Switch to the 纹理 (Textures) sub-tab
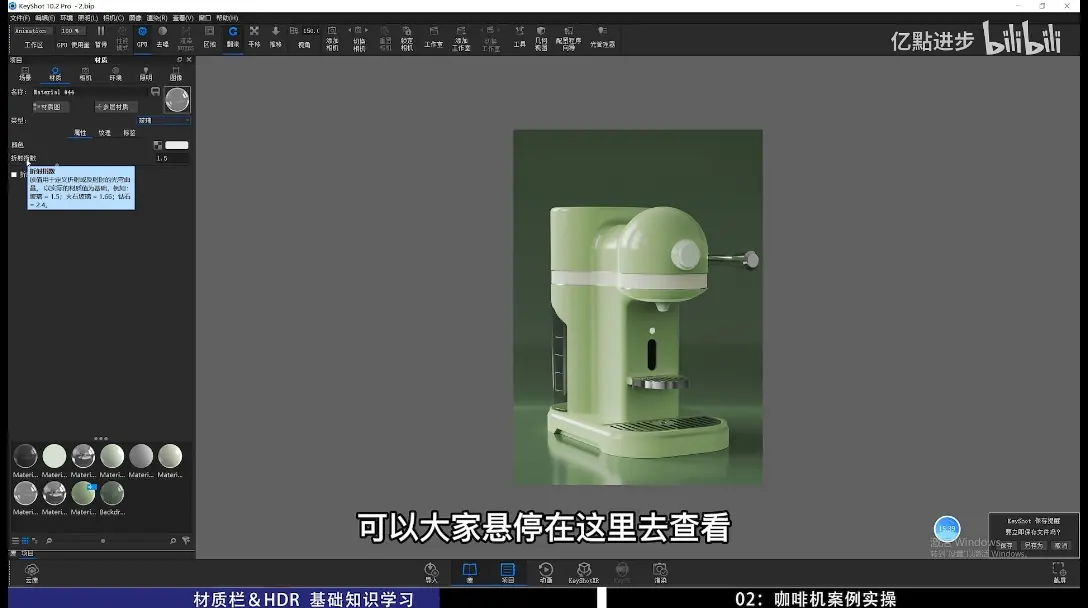 104,133
